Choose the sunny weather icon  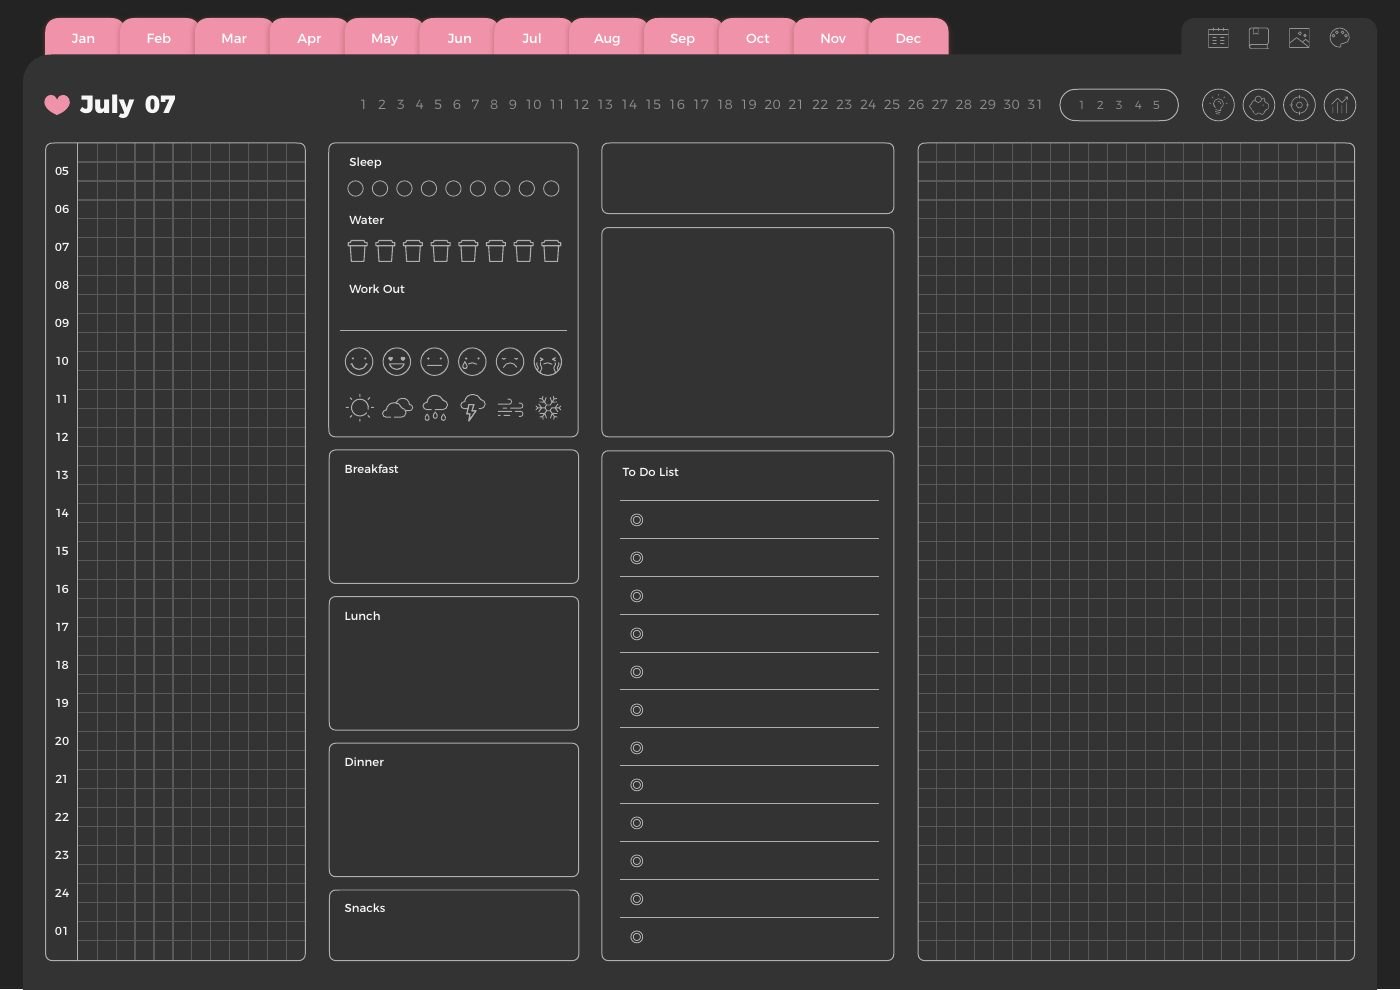(x=359, y=408)
